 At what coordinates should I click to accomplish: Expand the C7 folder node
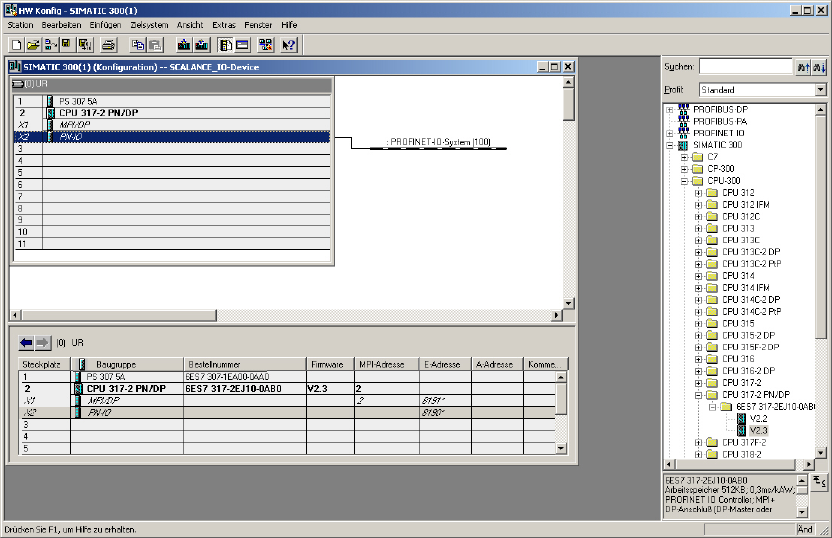684,157
